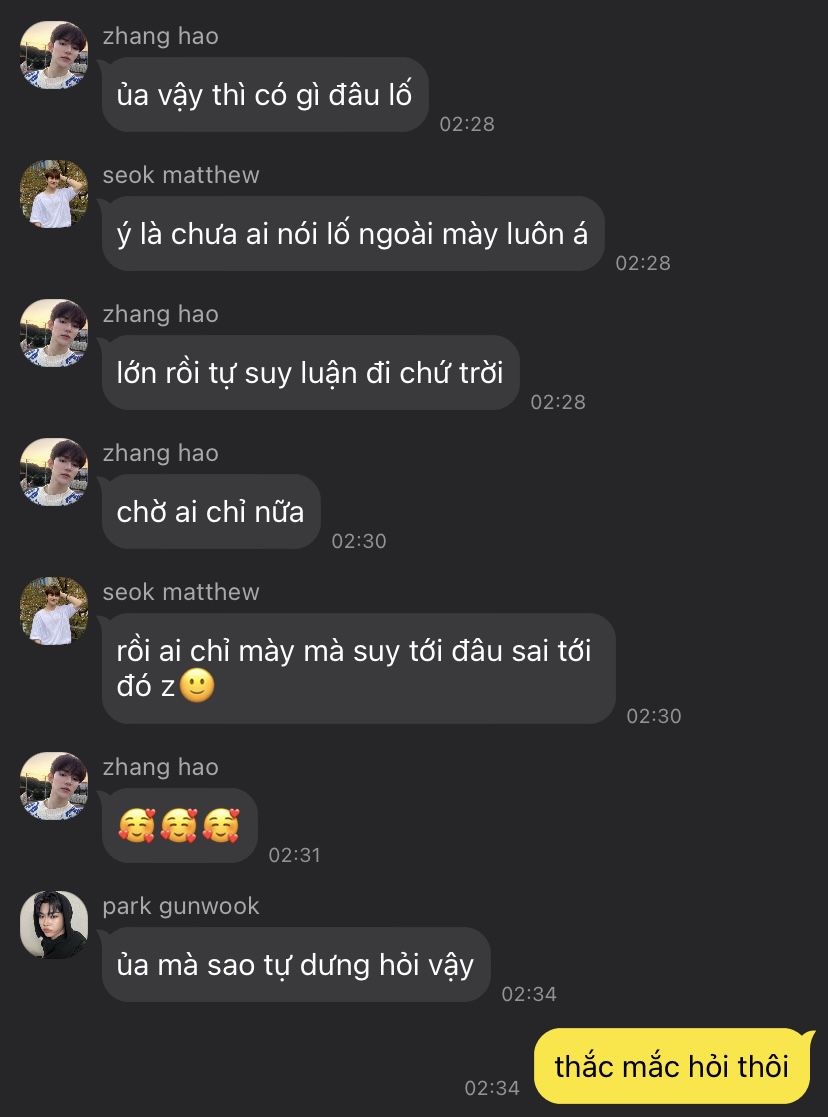Image resolution: width=828 pixels, height=1117 pixels.
Task: Tap seok matthew name above 02:30 message
Action: [181, 592]
